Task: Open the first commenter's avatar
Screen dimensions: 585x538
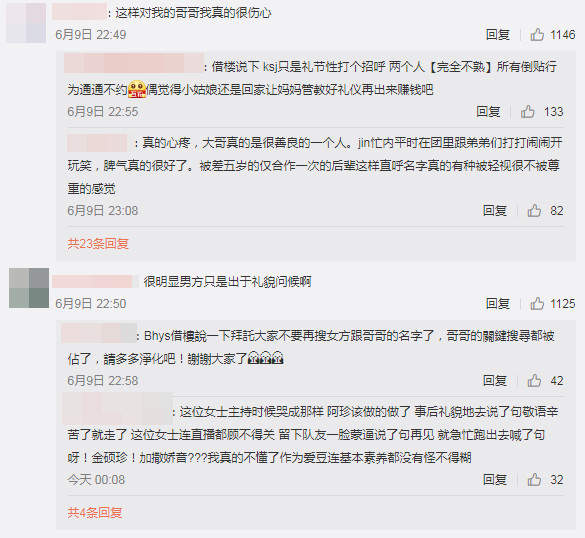Action: [x=26, y=23]
